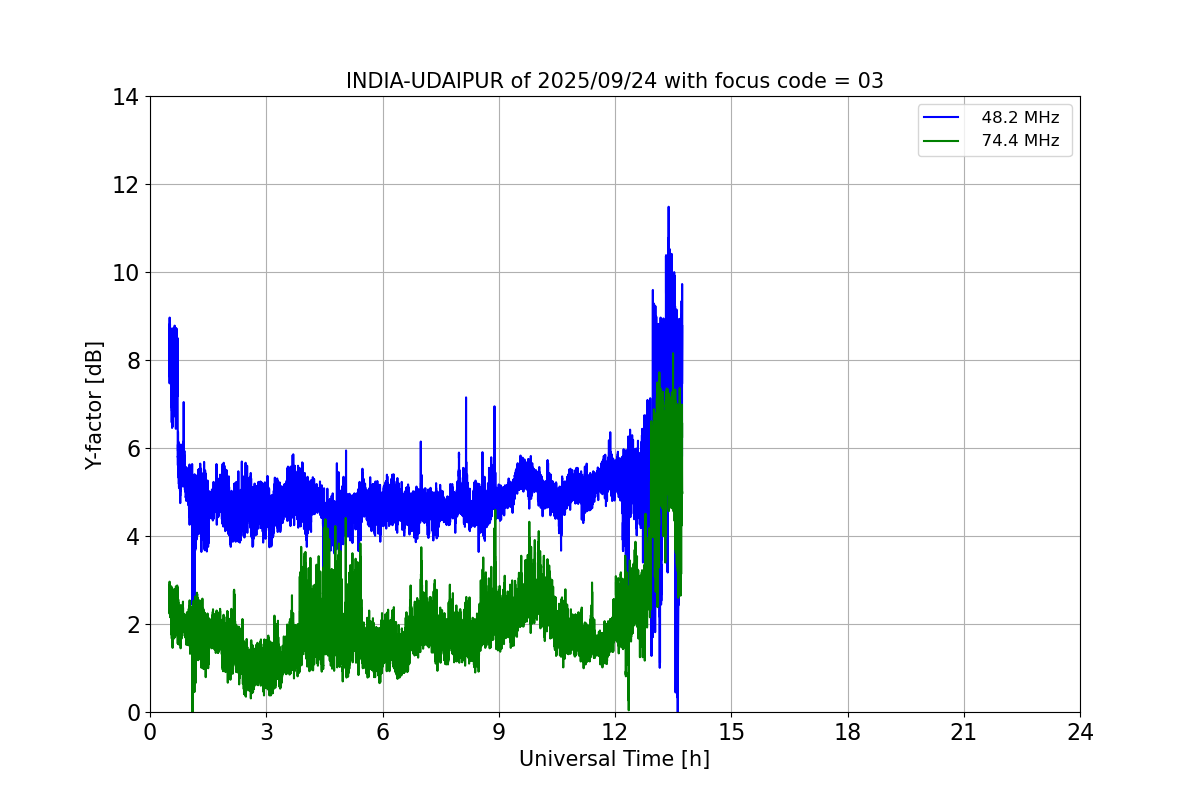
Task: Select y-axis tick label '6'
Action: (132, 449)
